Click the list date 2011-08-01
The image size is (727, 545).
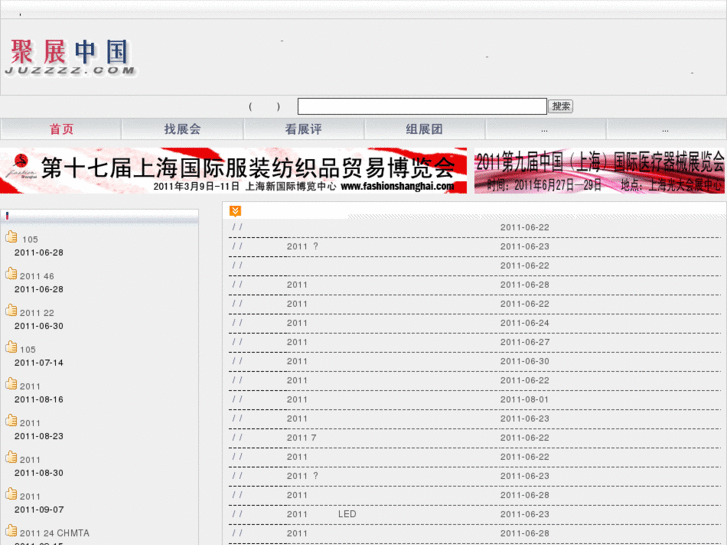(x=524, y=399)
